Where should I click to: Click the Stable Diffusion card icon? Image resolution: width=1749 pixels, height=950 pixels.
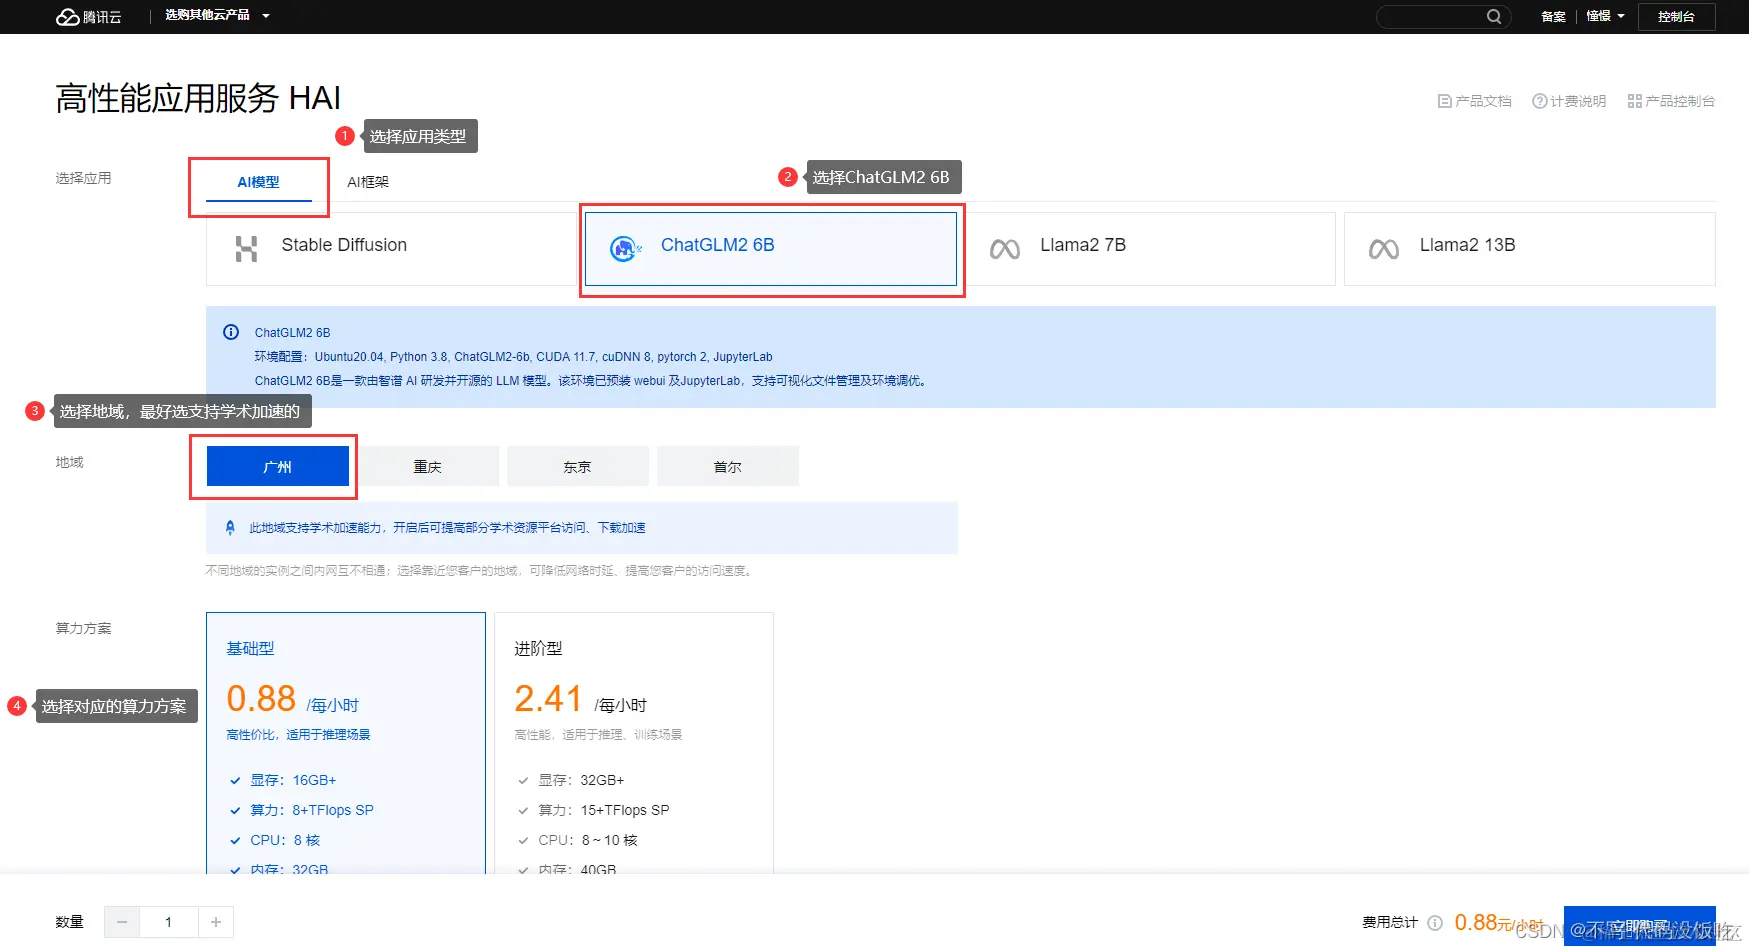tap(246, 248)
